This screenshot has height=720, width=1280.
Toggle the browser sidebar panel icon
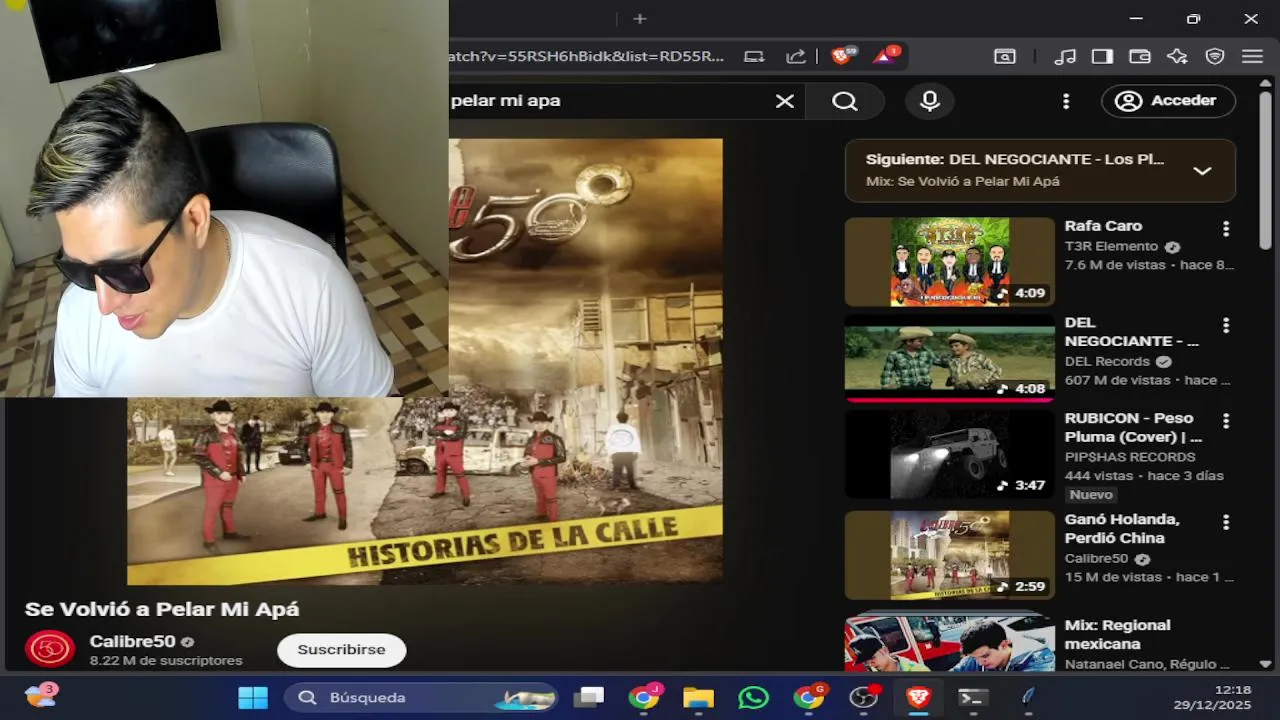[x=1102, y=57]
